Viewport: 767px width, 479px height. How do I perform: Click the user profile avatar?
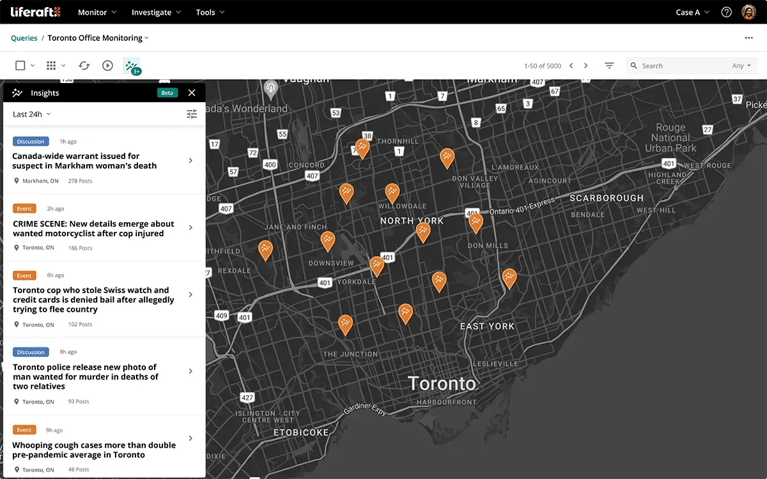coord(748,12)
